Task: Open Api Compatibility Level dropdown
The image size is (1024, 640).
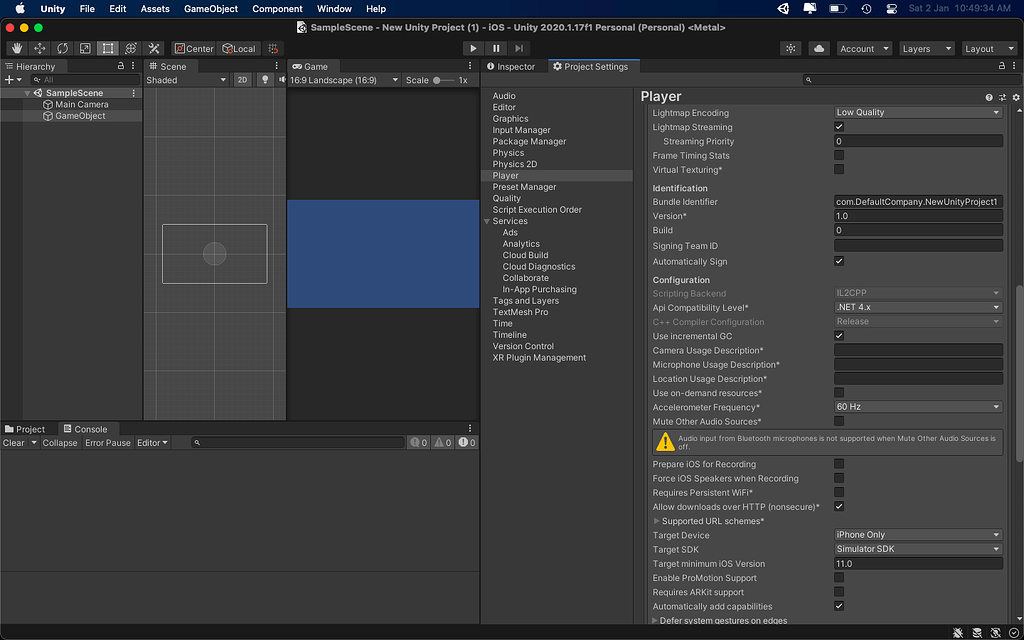Action: [x=918, y=308]
